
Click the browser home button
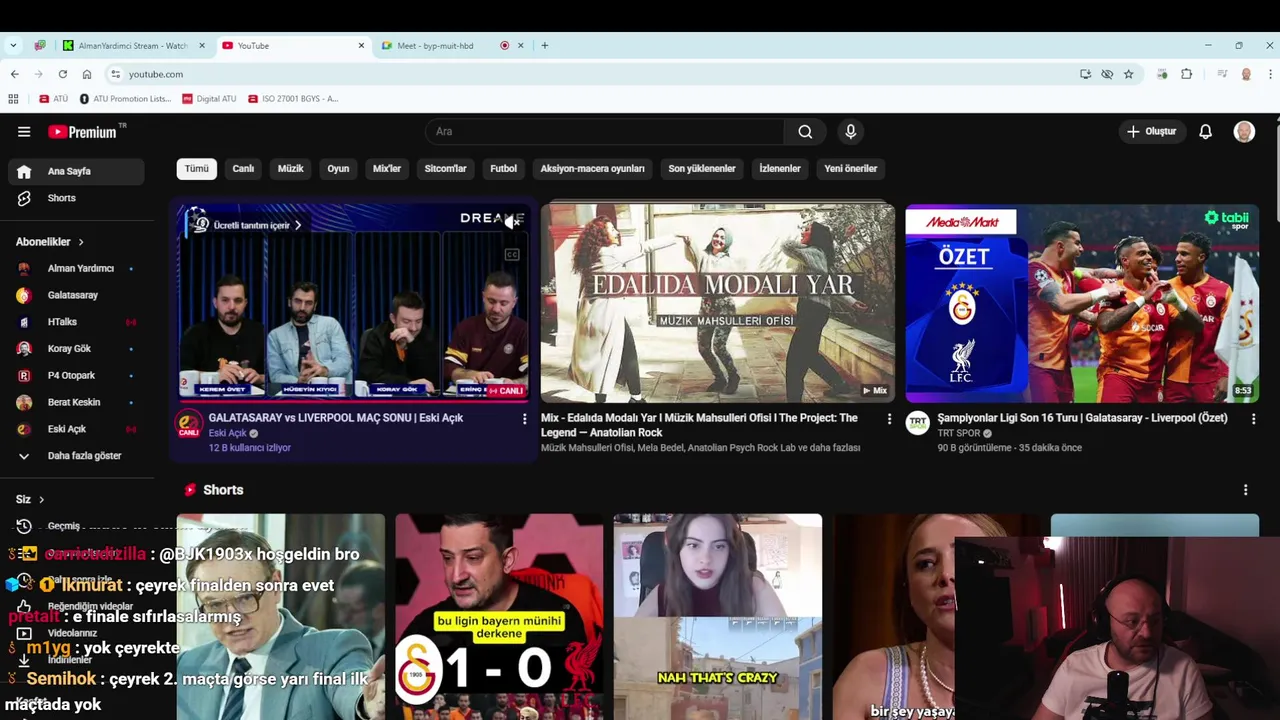point(87,74)
